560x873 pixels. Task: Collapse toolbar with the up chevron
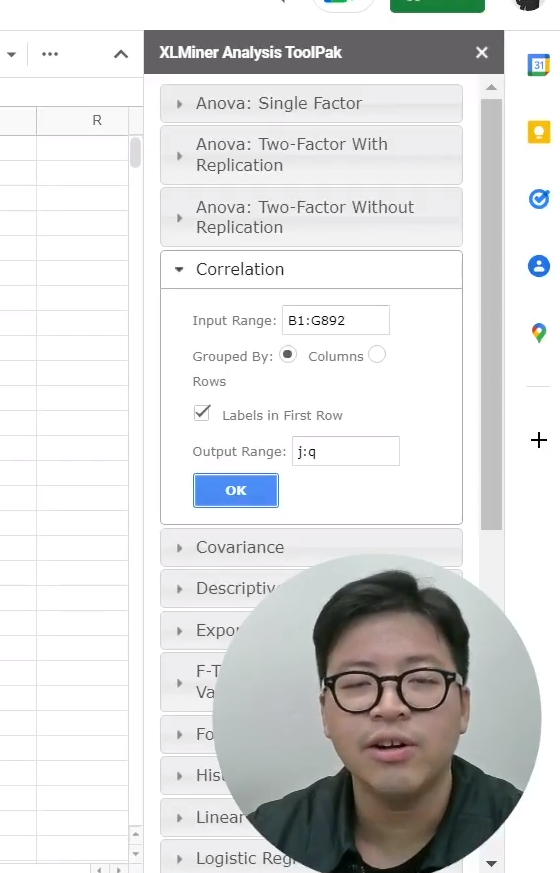pos(121,54)
